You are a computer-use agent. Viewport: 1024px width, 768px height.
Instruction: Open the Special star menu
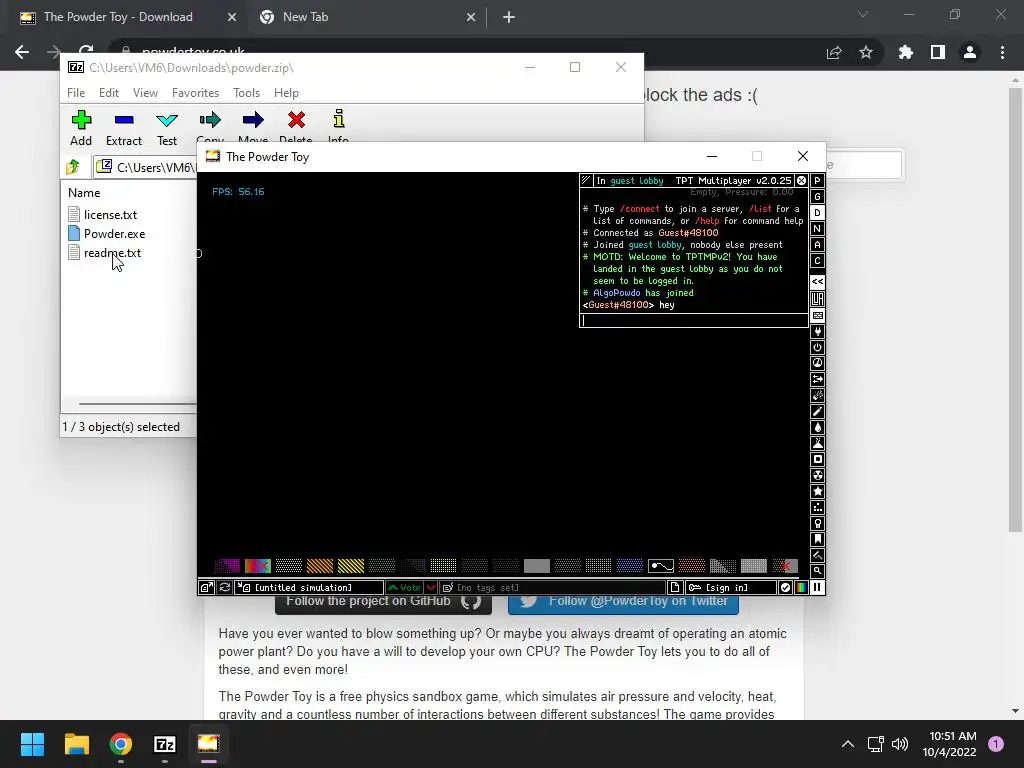tap(817, 491)
